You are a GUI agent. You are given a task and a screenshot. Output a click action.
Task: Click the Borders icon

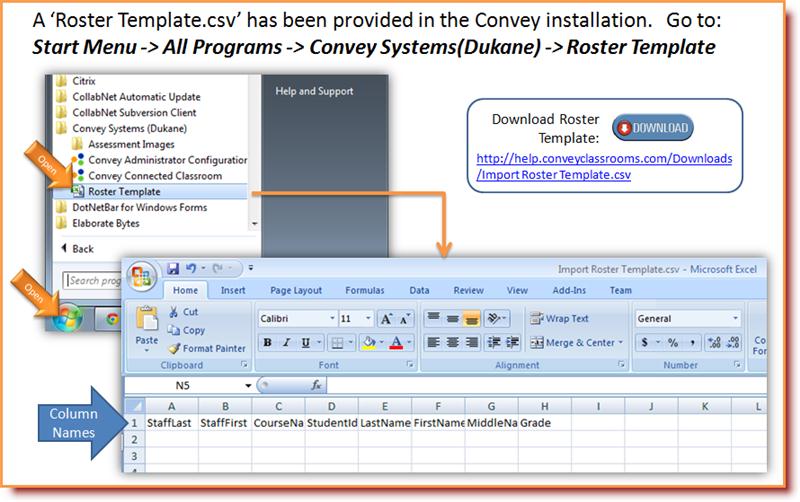pyautogui.click(x=337, y=343)
